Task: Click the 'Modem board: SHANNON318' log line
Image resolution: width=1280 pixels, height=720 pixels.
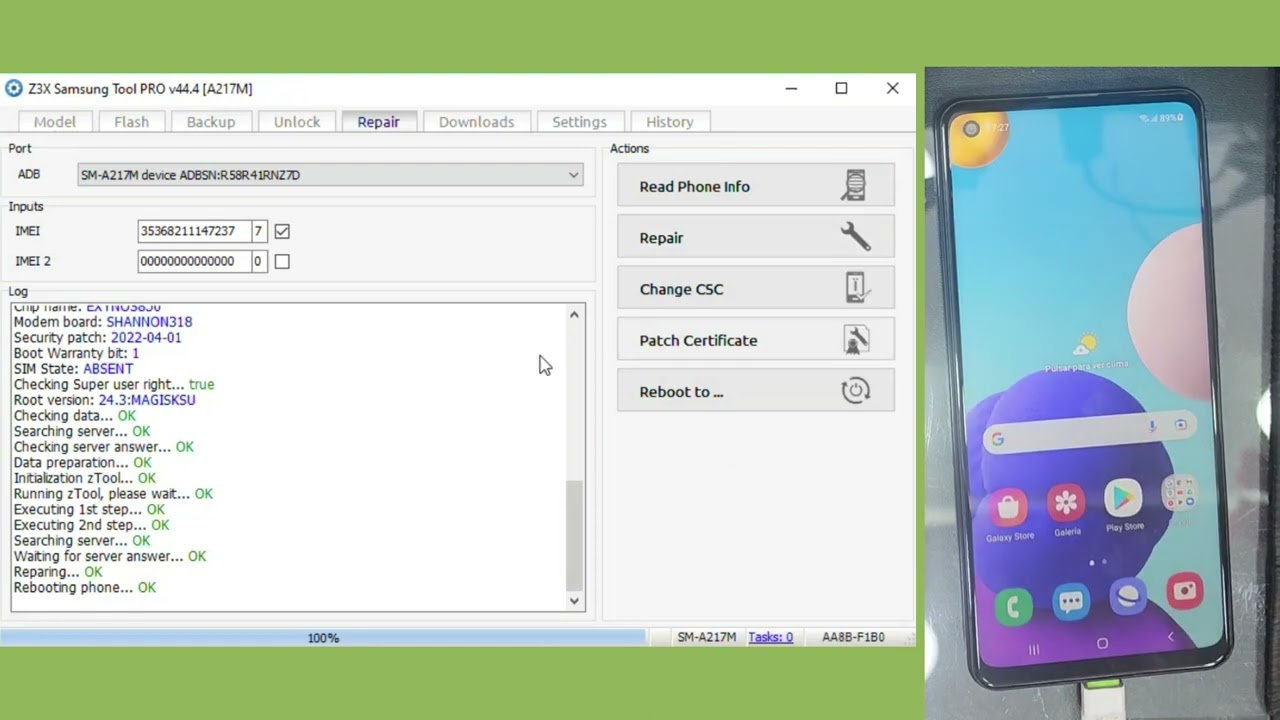Action: [x=103, y=322]
